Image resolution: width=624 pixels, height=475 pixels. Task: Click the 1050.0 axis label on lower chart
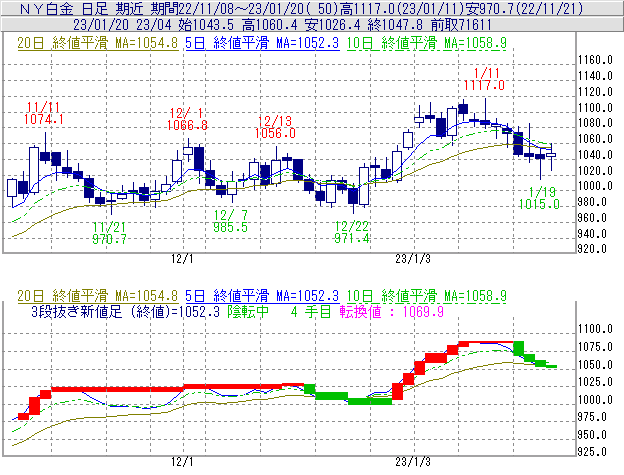coord(595,364)
